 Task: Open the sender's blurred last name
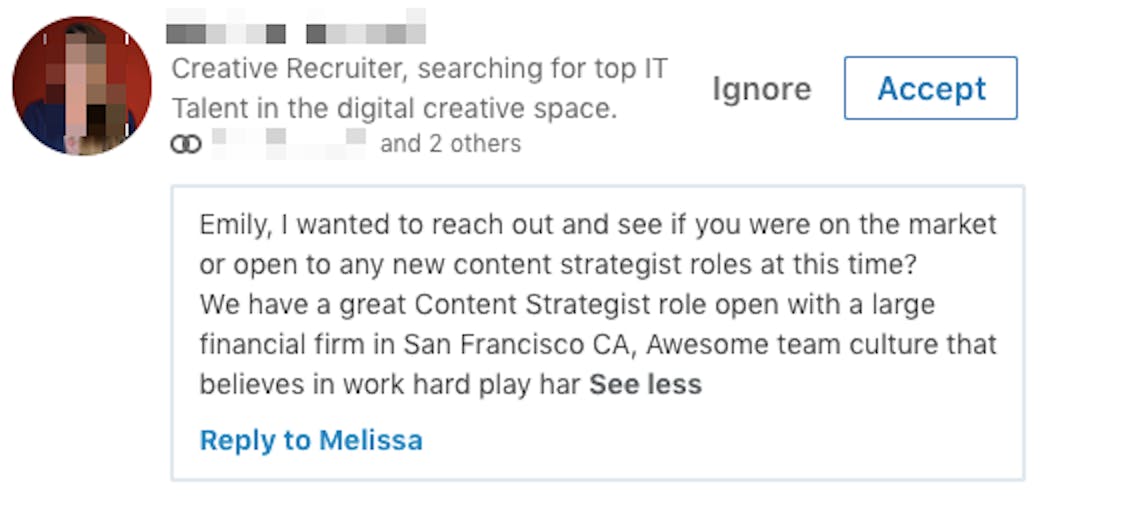tap(365, 26)
